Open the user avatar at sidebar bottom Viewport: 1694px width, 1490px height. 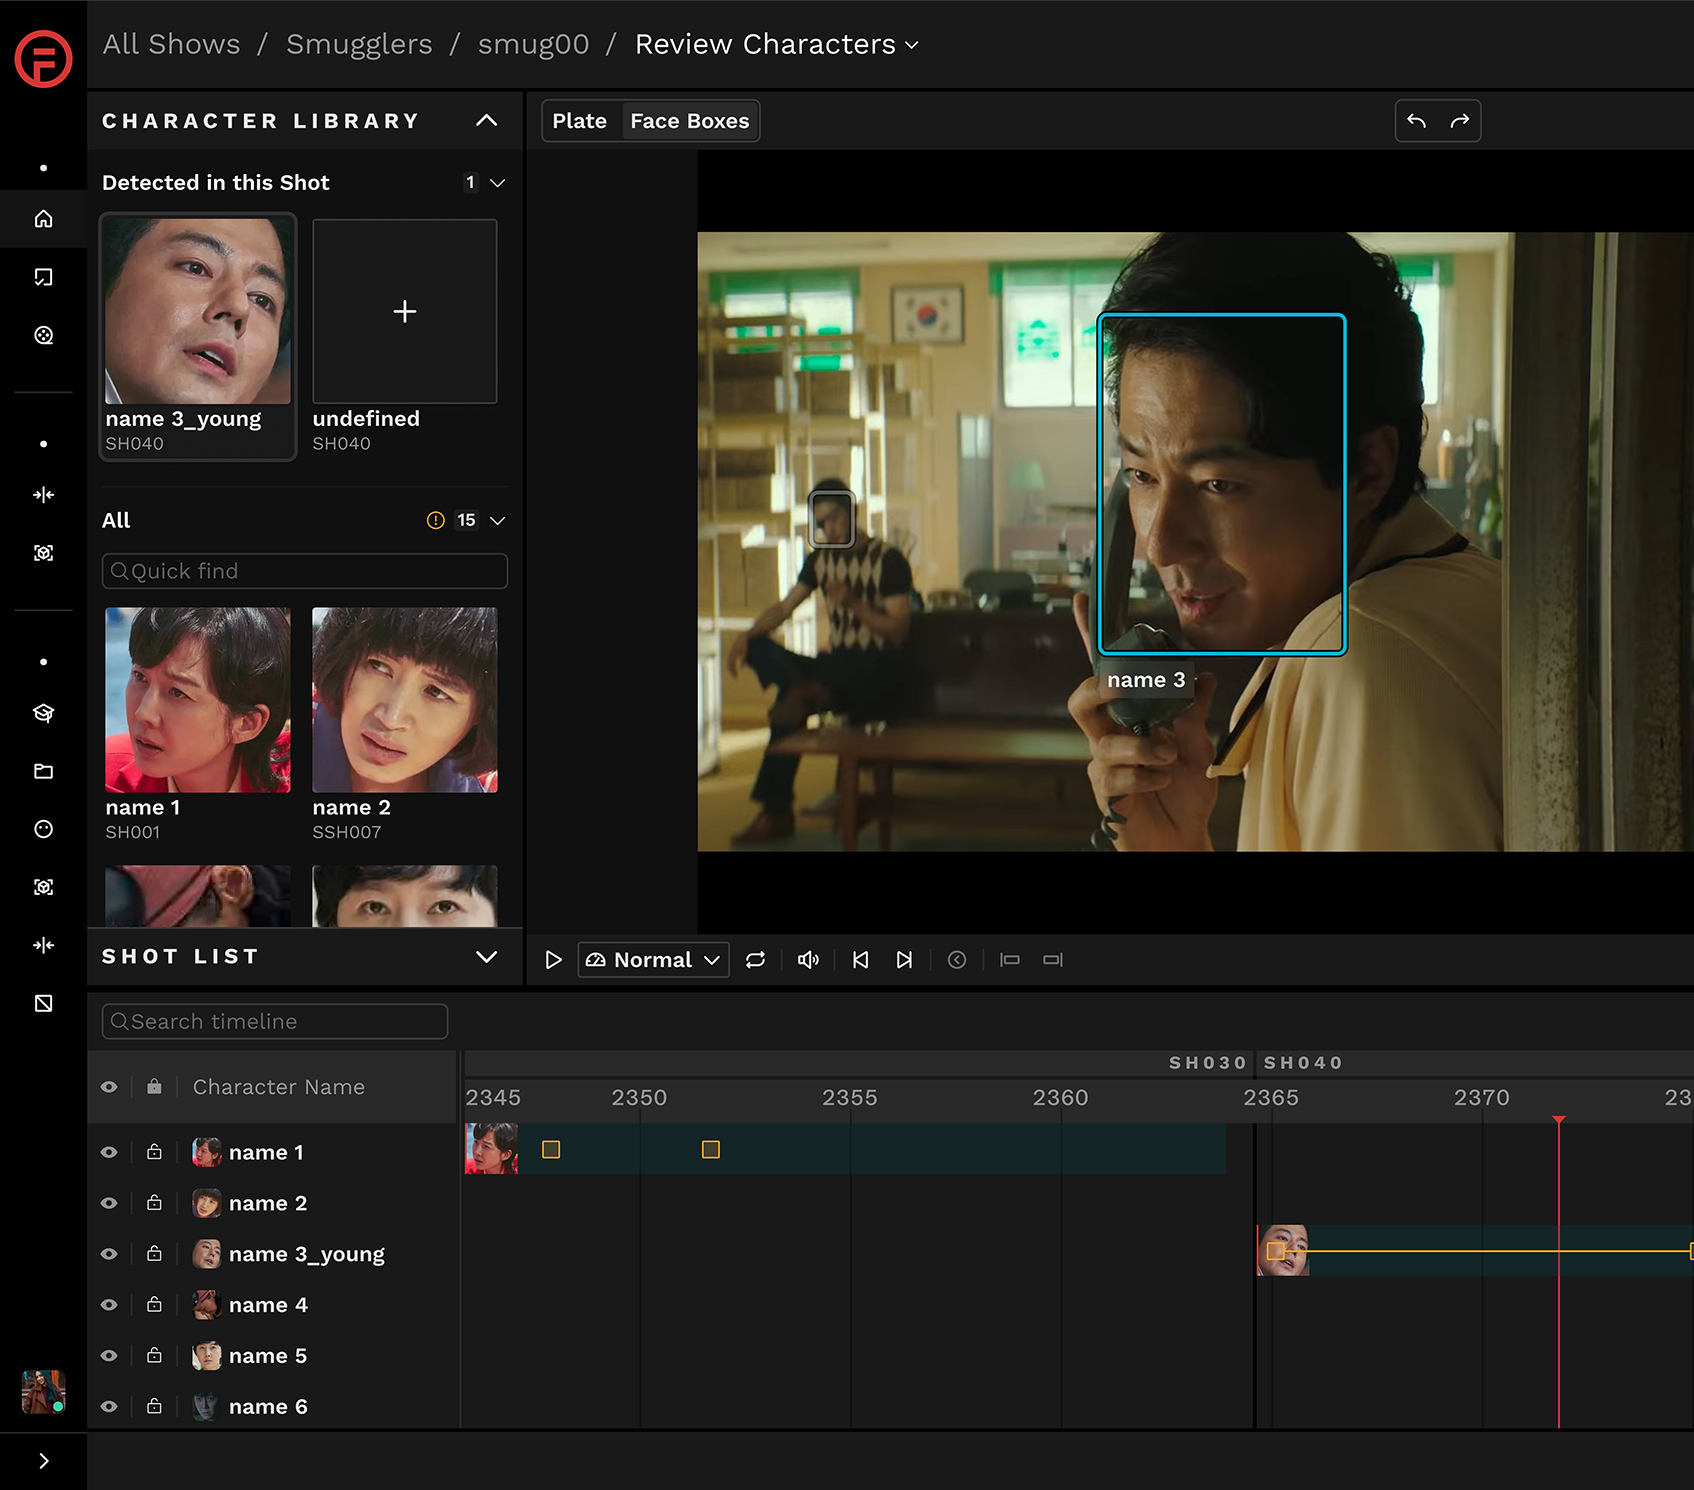coord(43,1391)
